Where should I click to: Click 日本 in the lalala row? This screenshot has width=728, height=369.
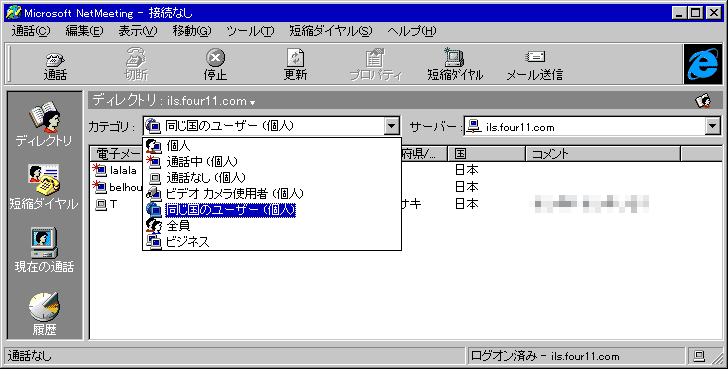466,170
